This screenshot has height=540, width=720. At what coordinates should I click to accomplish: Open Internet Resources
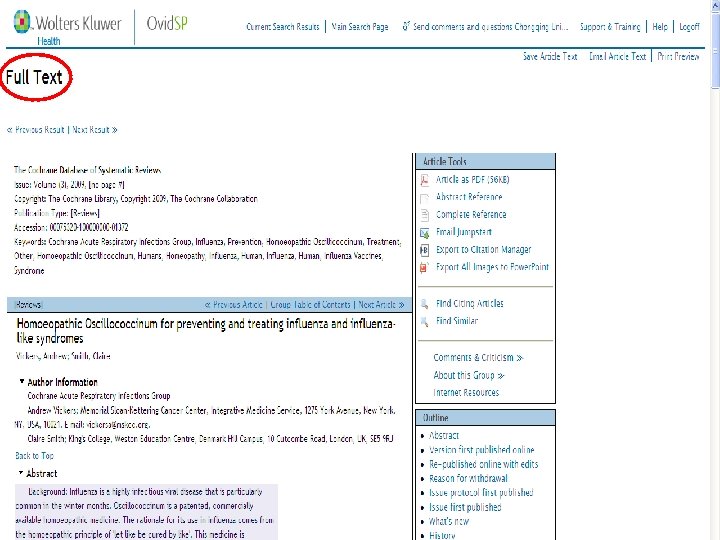tap(466, 393)
